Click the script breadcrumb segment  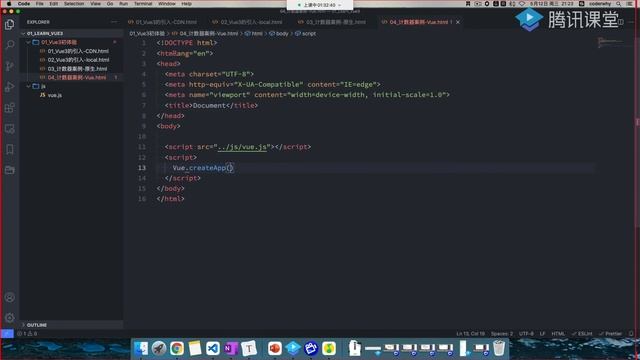(305, 33)
